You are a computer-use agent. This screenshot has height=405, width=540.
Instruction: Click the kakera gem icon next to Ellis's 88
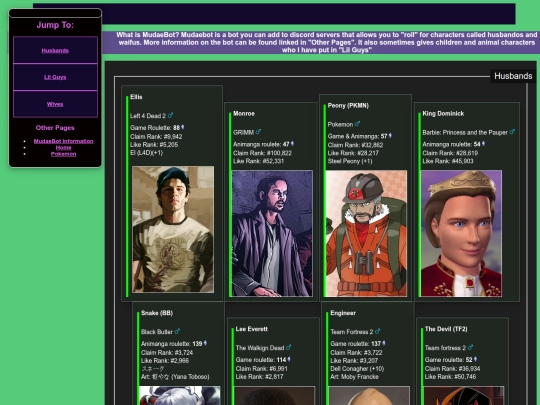pyautogui.click(x=183, y=127)
